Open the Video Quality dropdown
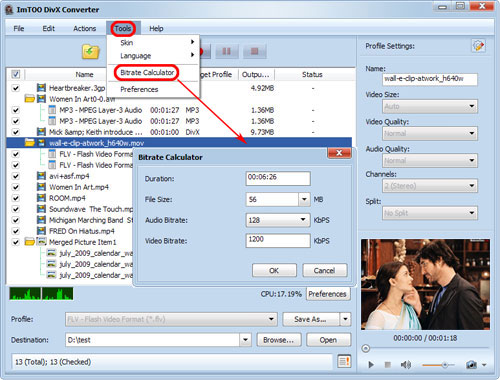This screenshot has height=380, width=500. tap(430, 134)
